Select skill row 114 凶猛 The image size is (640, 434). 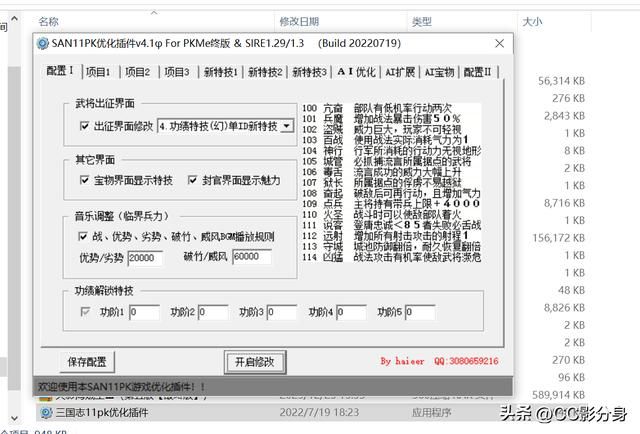point(391,257)
